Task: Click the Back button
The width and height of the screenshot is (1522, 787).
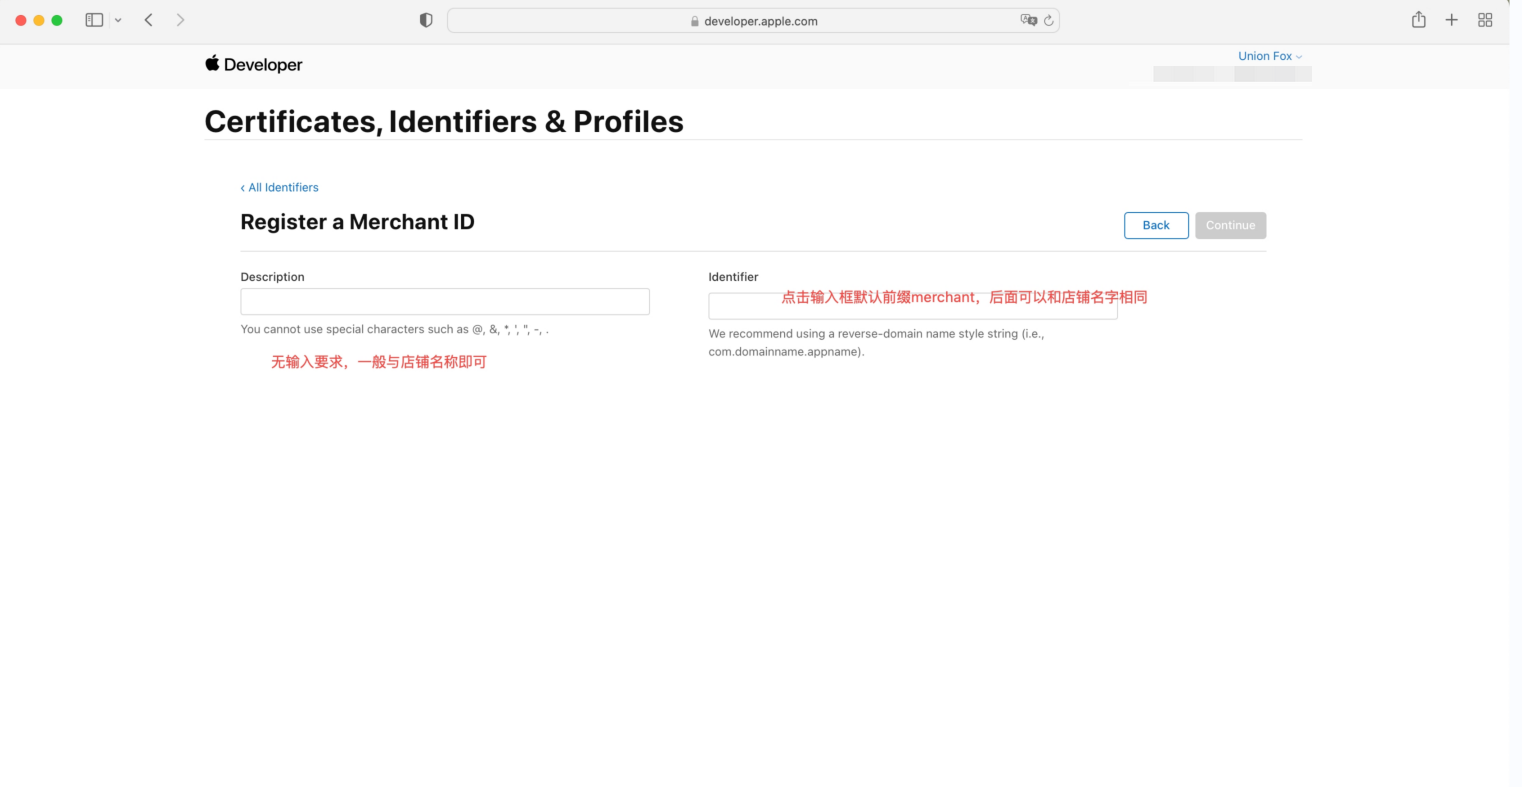Action: coord(1156,225)
